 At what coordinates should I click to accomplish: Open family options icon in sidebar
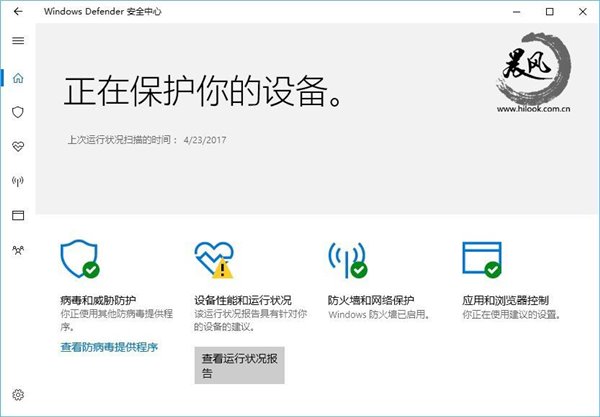18,250
